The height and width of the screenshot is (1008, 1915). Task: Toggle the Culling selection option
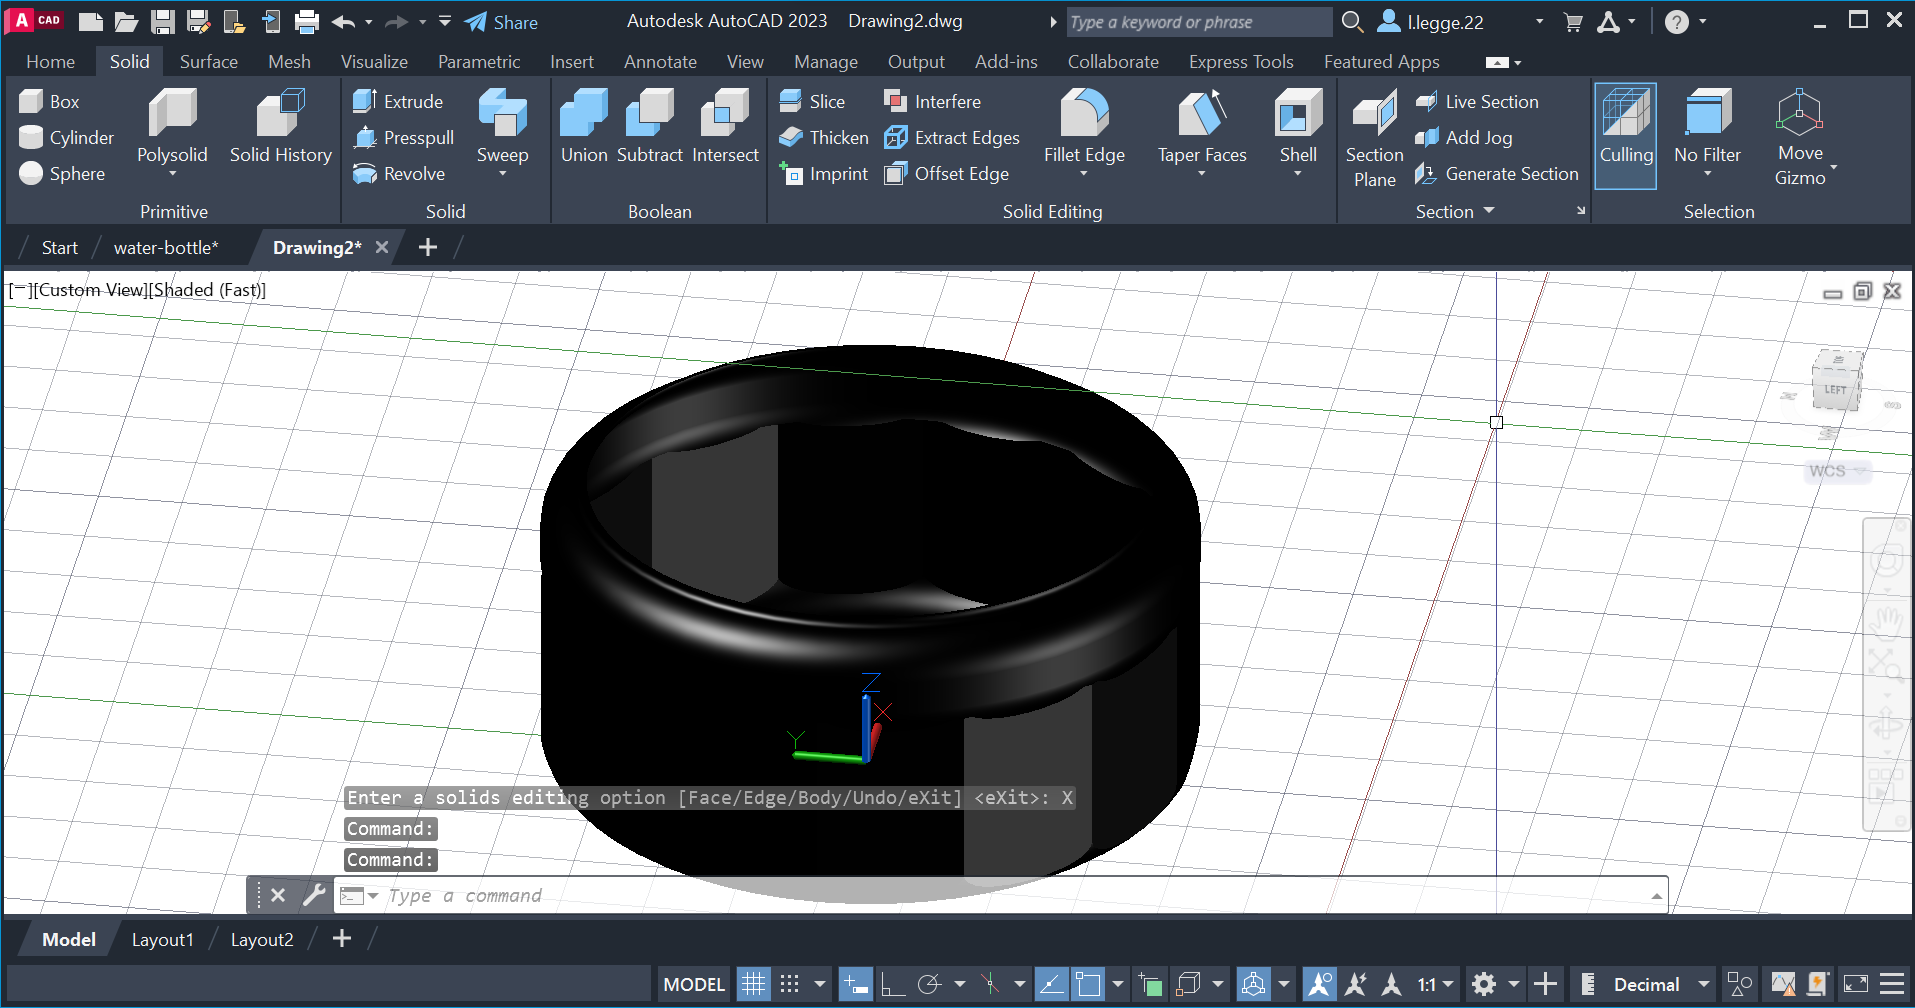pos(1625,135)
